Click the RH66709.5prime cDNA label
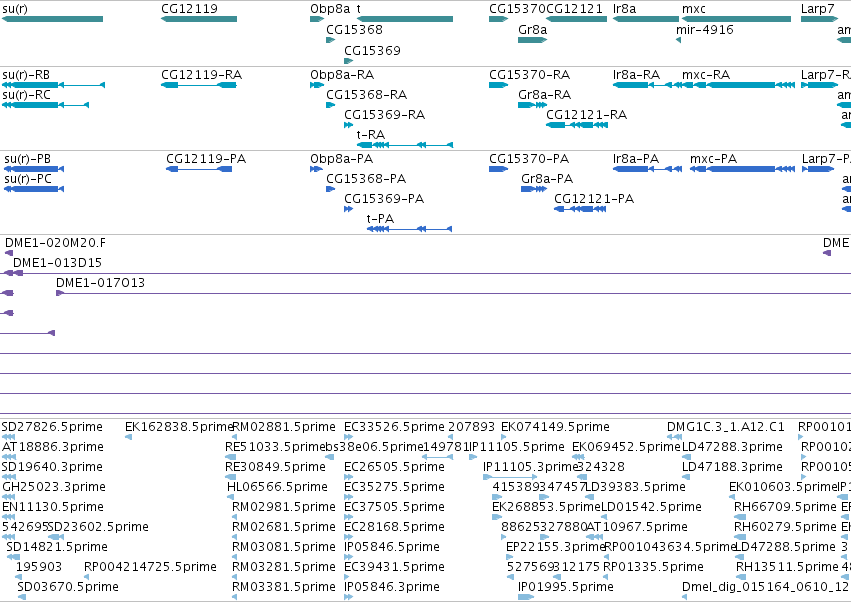Image resolution: width=851 pixels, height=602 pixels. coord(785,507)
